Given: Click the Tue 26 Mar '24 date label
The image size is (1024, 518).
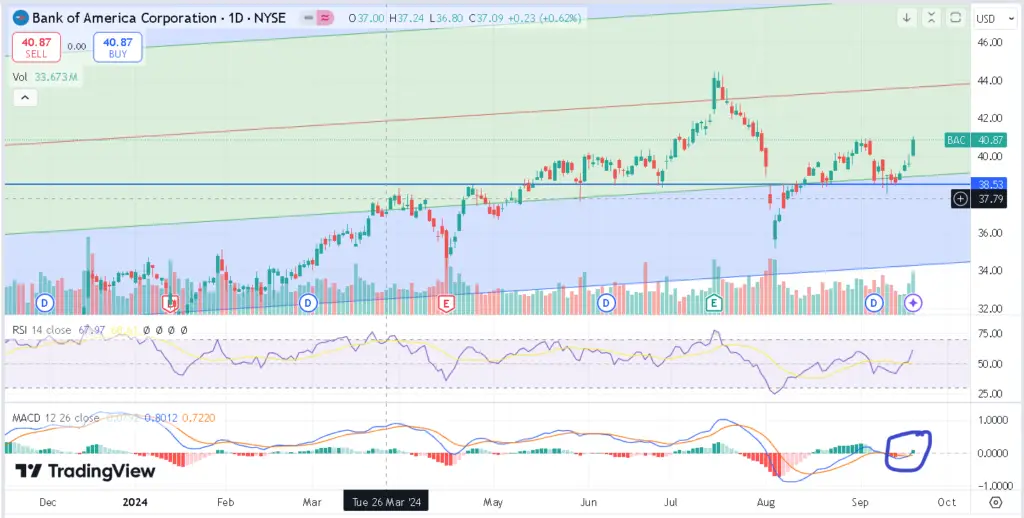Looking at the screenshot, I should click(386, 502).
